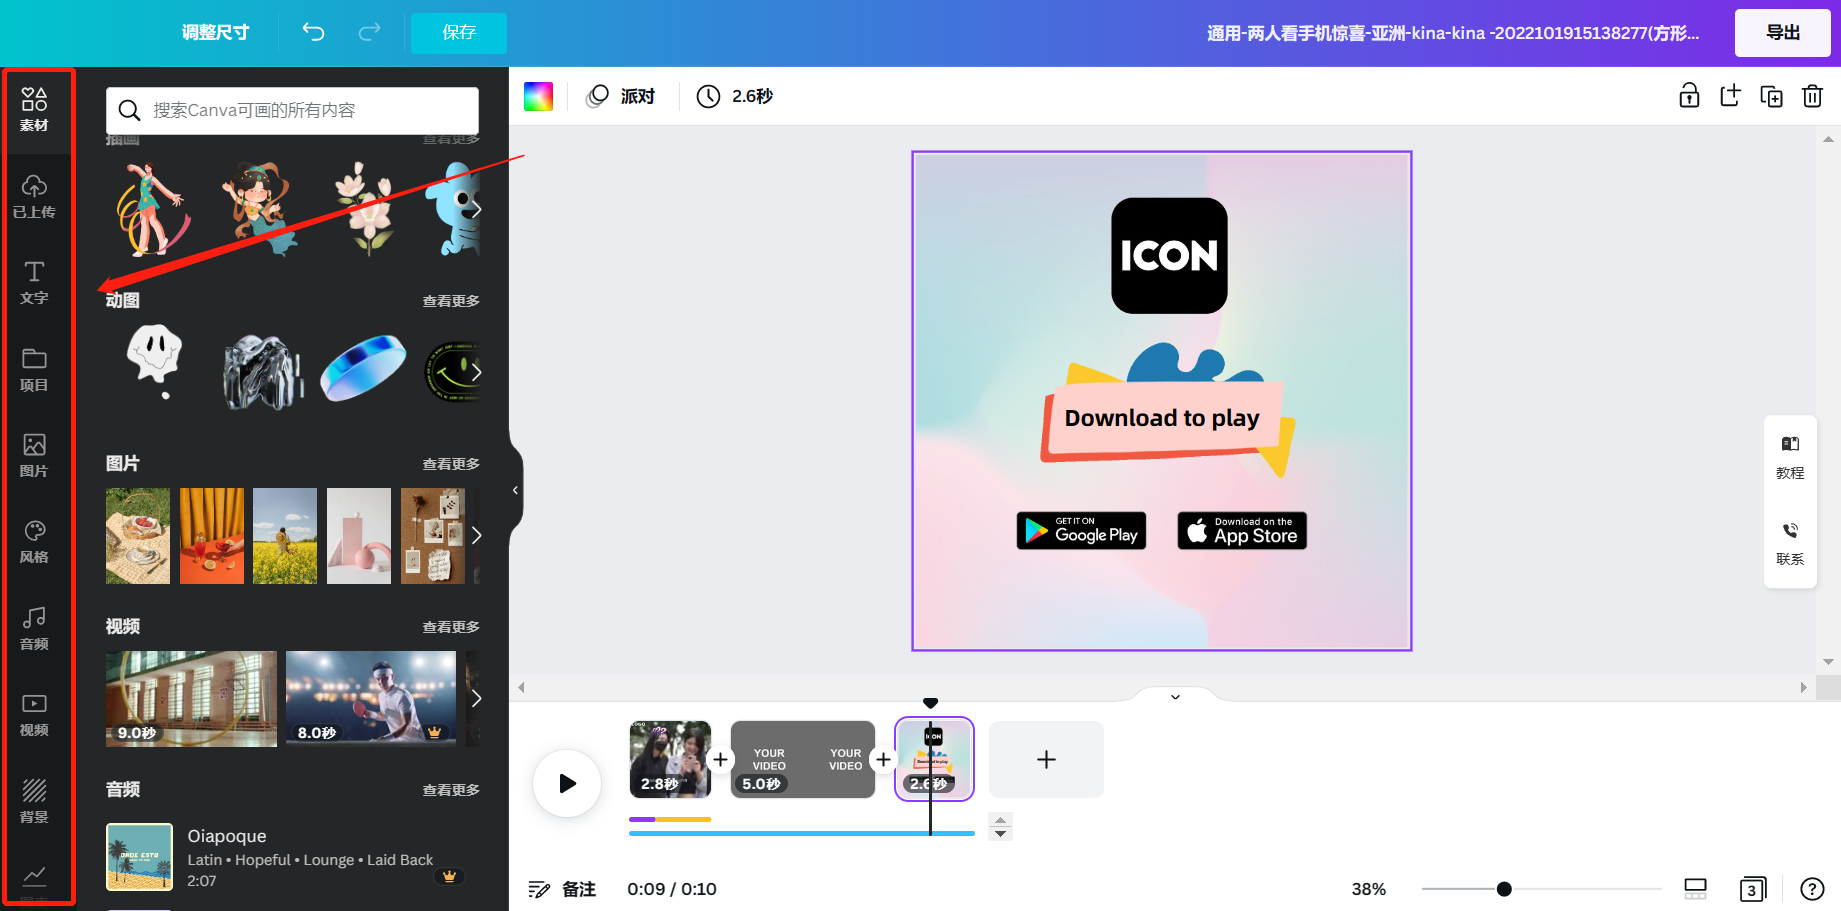Click the Google Play badge on canvas
1841x911 pixels.
(x=1081, y=531)
